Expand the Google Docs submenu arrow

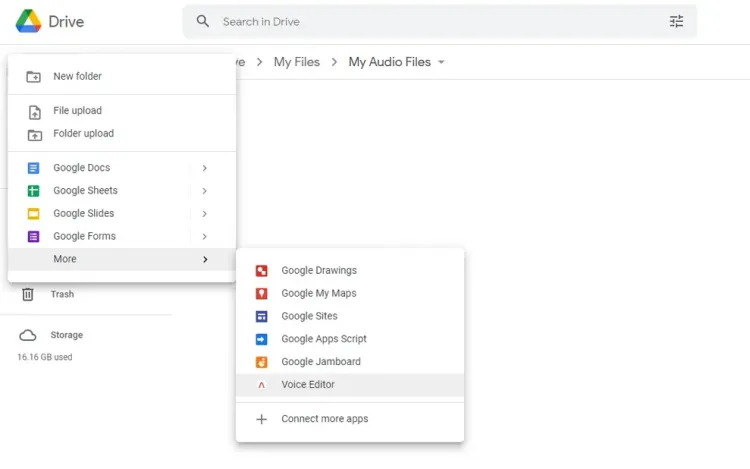[205, 168]
